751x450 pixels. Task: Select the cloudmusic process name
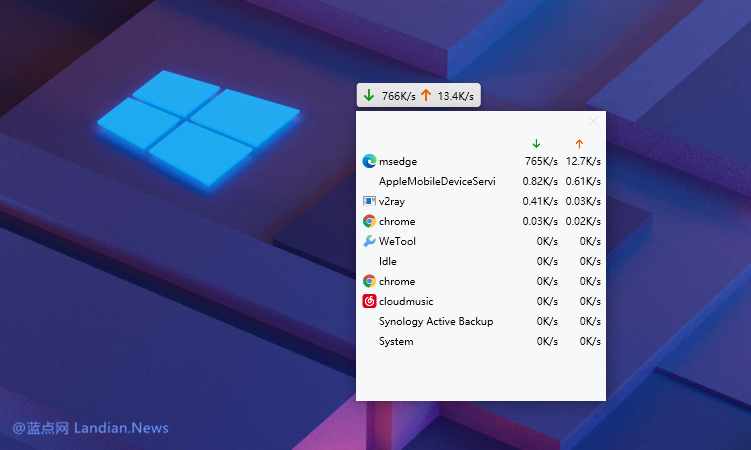[406, 301]
